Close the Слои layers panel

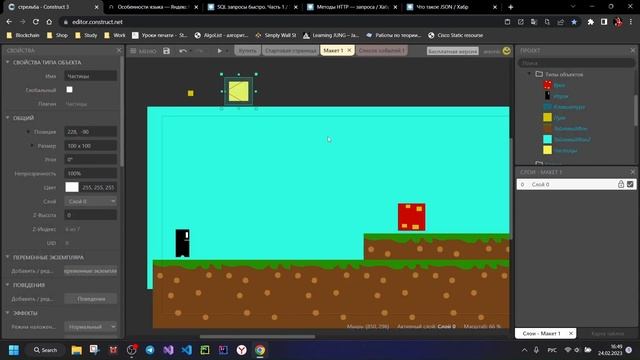point(633,172)
